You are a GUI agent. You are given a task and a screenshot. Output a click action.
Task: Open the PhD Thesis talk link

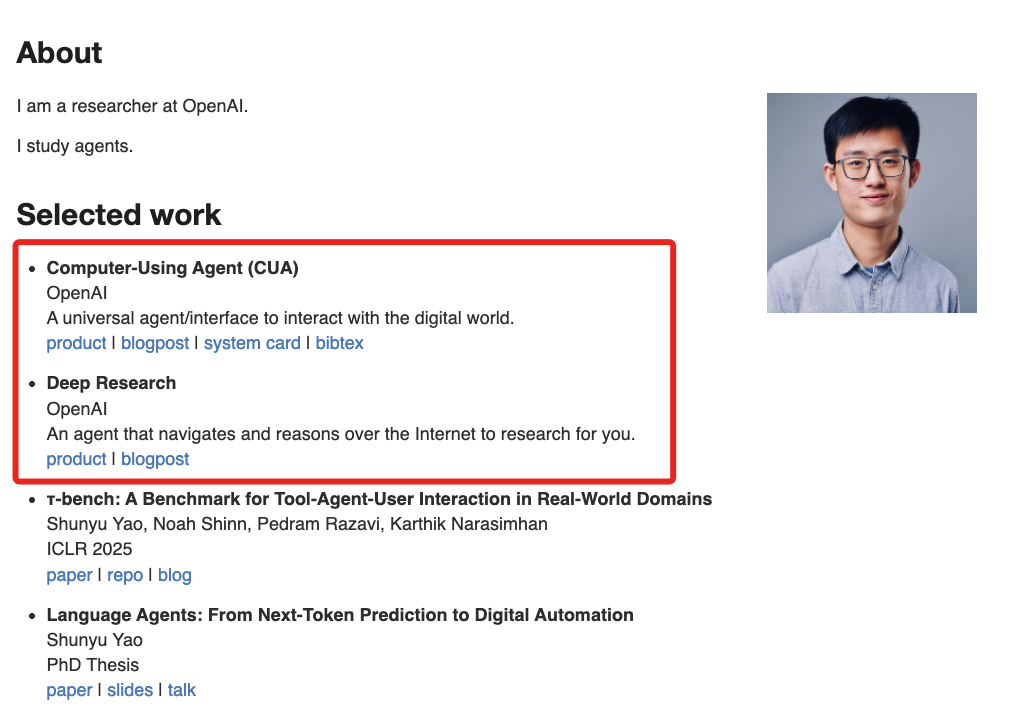pyautogui.click(x=182, y=690)
